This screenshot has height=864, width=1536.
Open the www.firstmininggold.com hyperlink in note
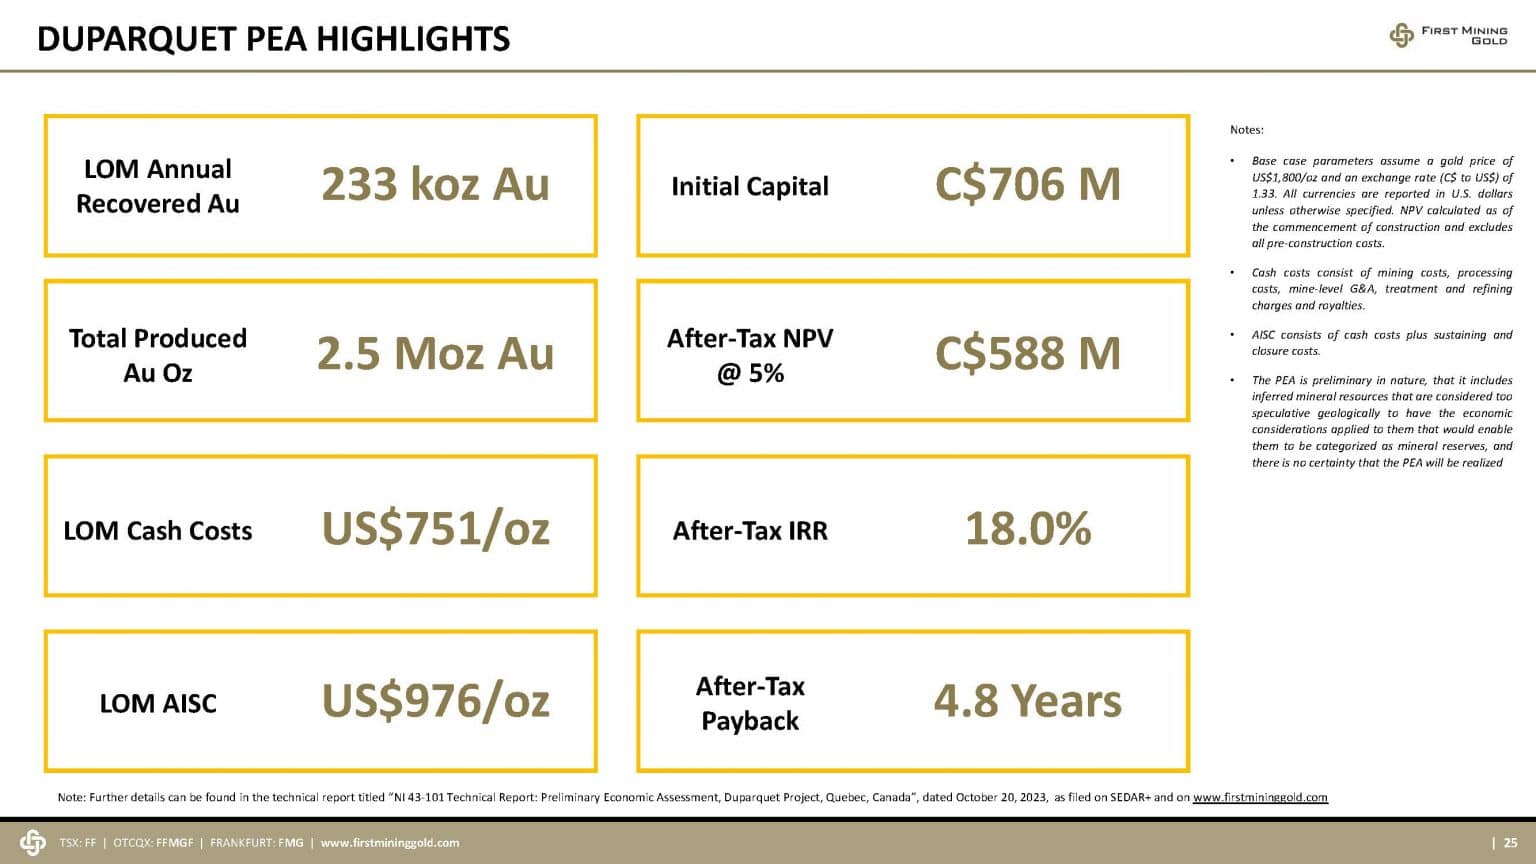(x=1260, y=797)
